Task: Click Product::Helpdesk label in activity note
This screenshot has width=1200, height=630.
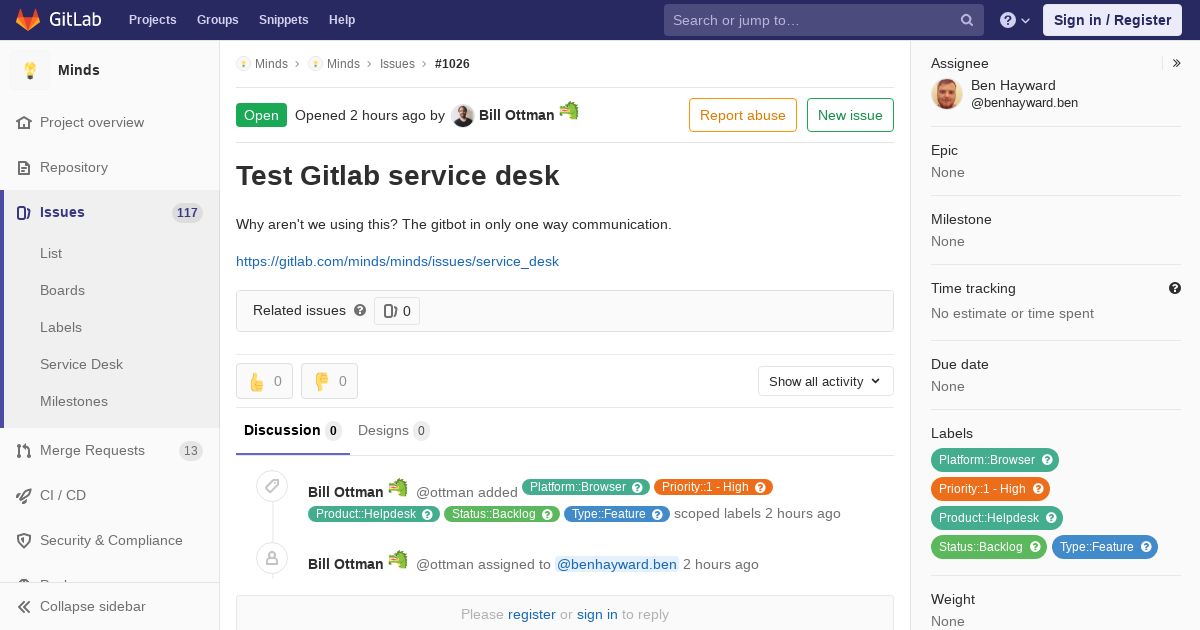Action: click(374, 514)
